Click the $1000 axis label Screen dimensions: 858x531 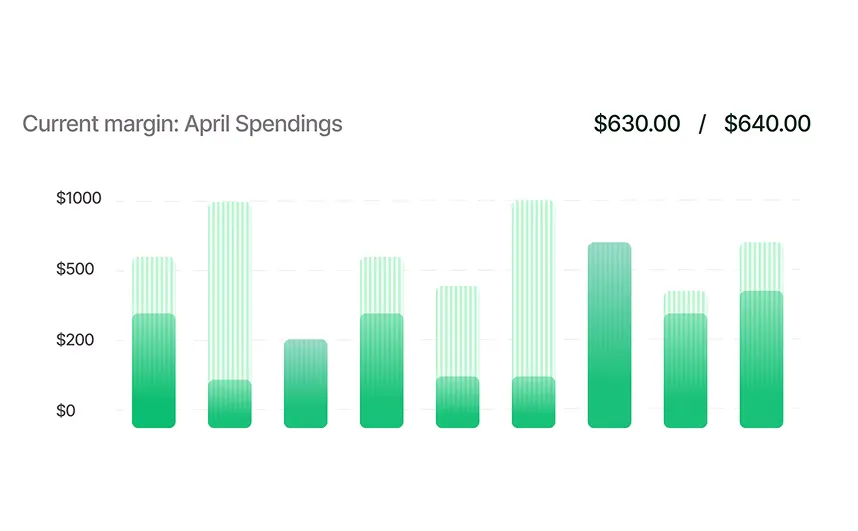[x=79, y=199]
